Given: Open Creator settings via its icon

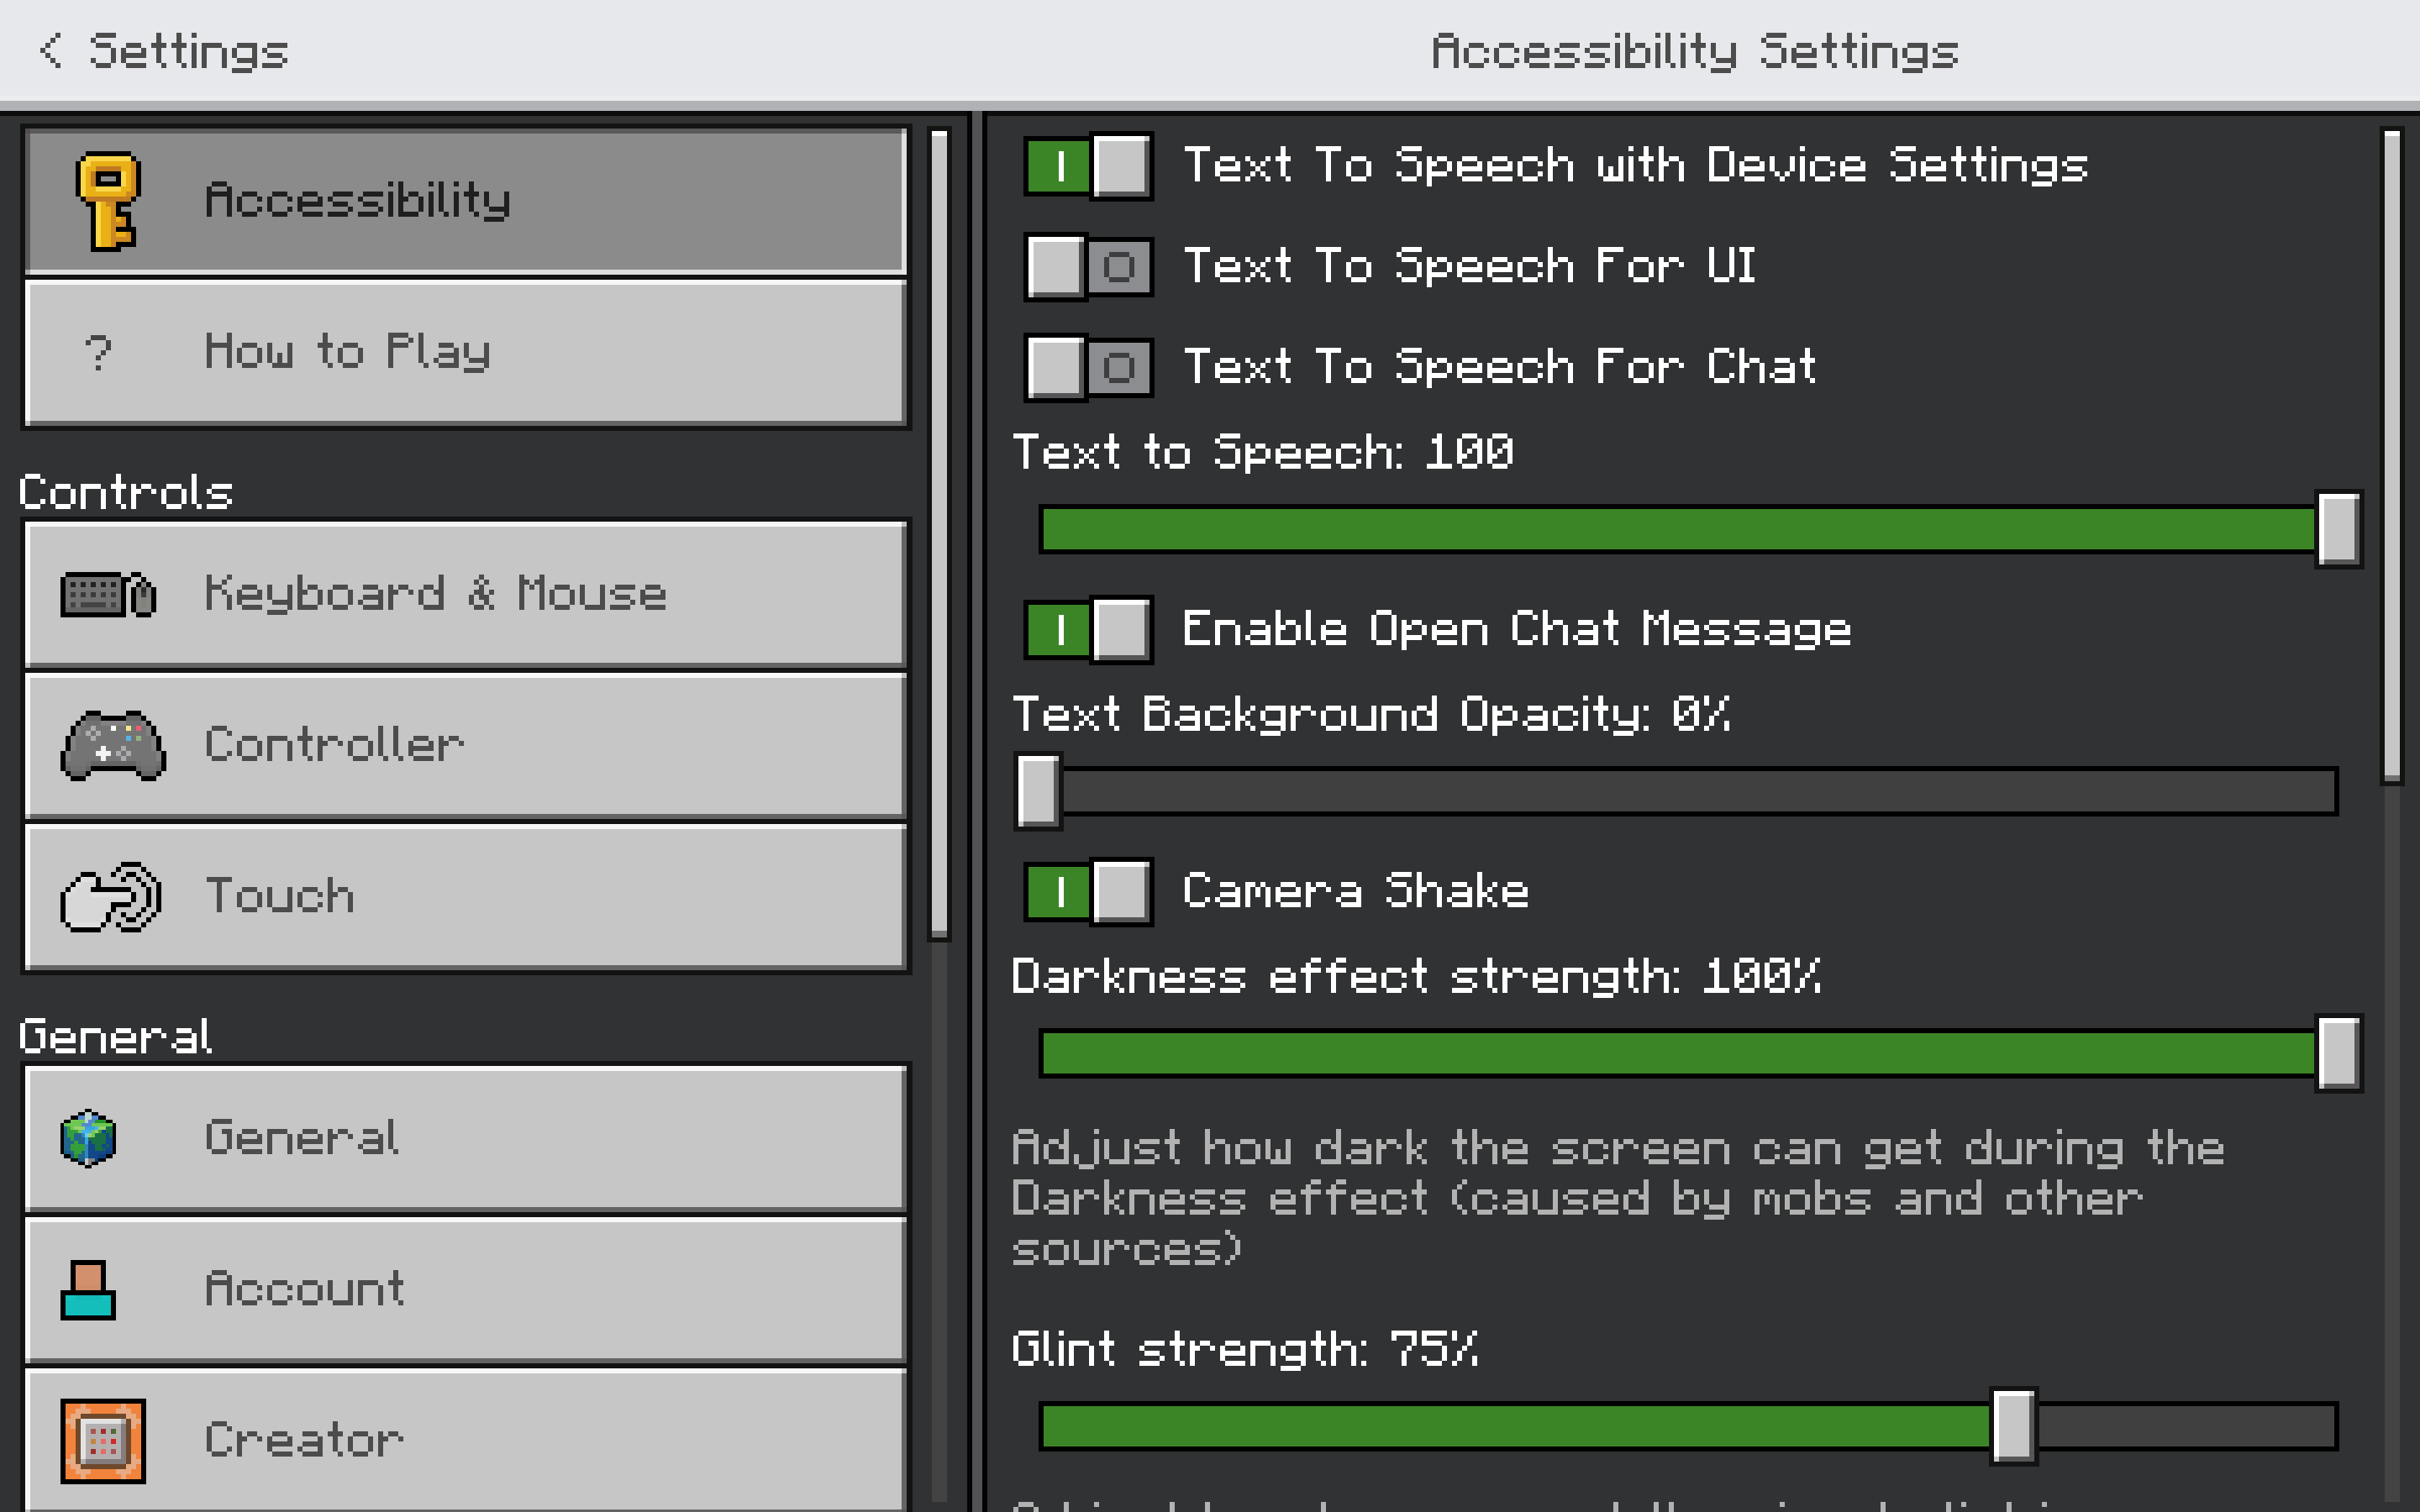Looking at the screenshot, I should pyautogui.click(x=103, y=1440).
